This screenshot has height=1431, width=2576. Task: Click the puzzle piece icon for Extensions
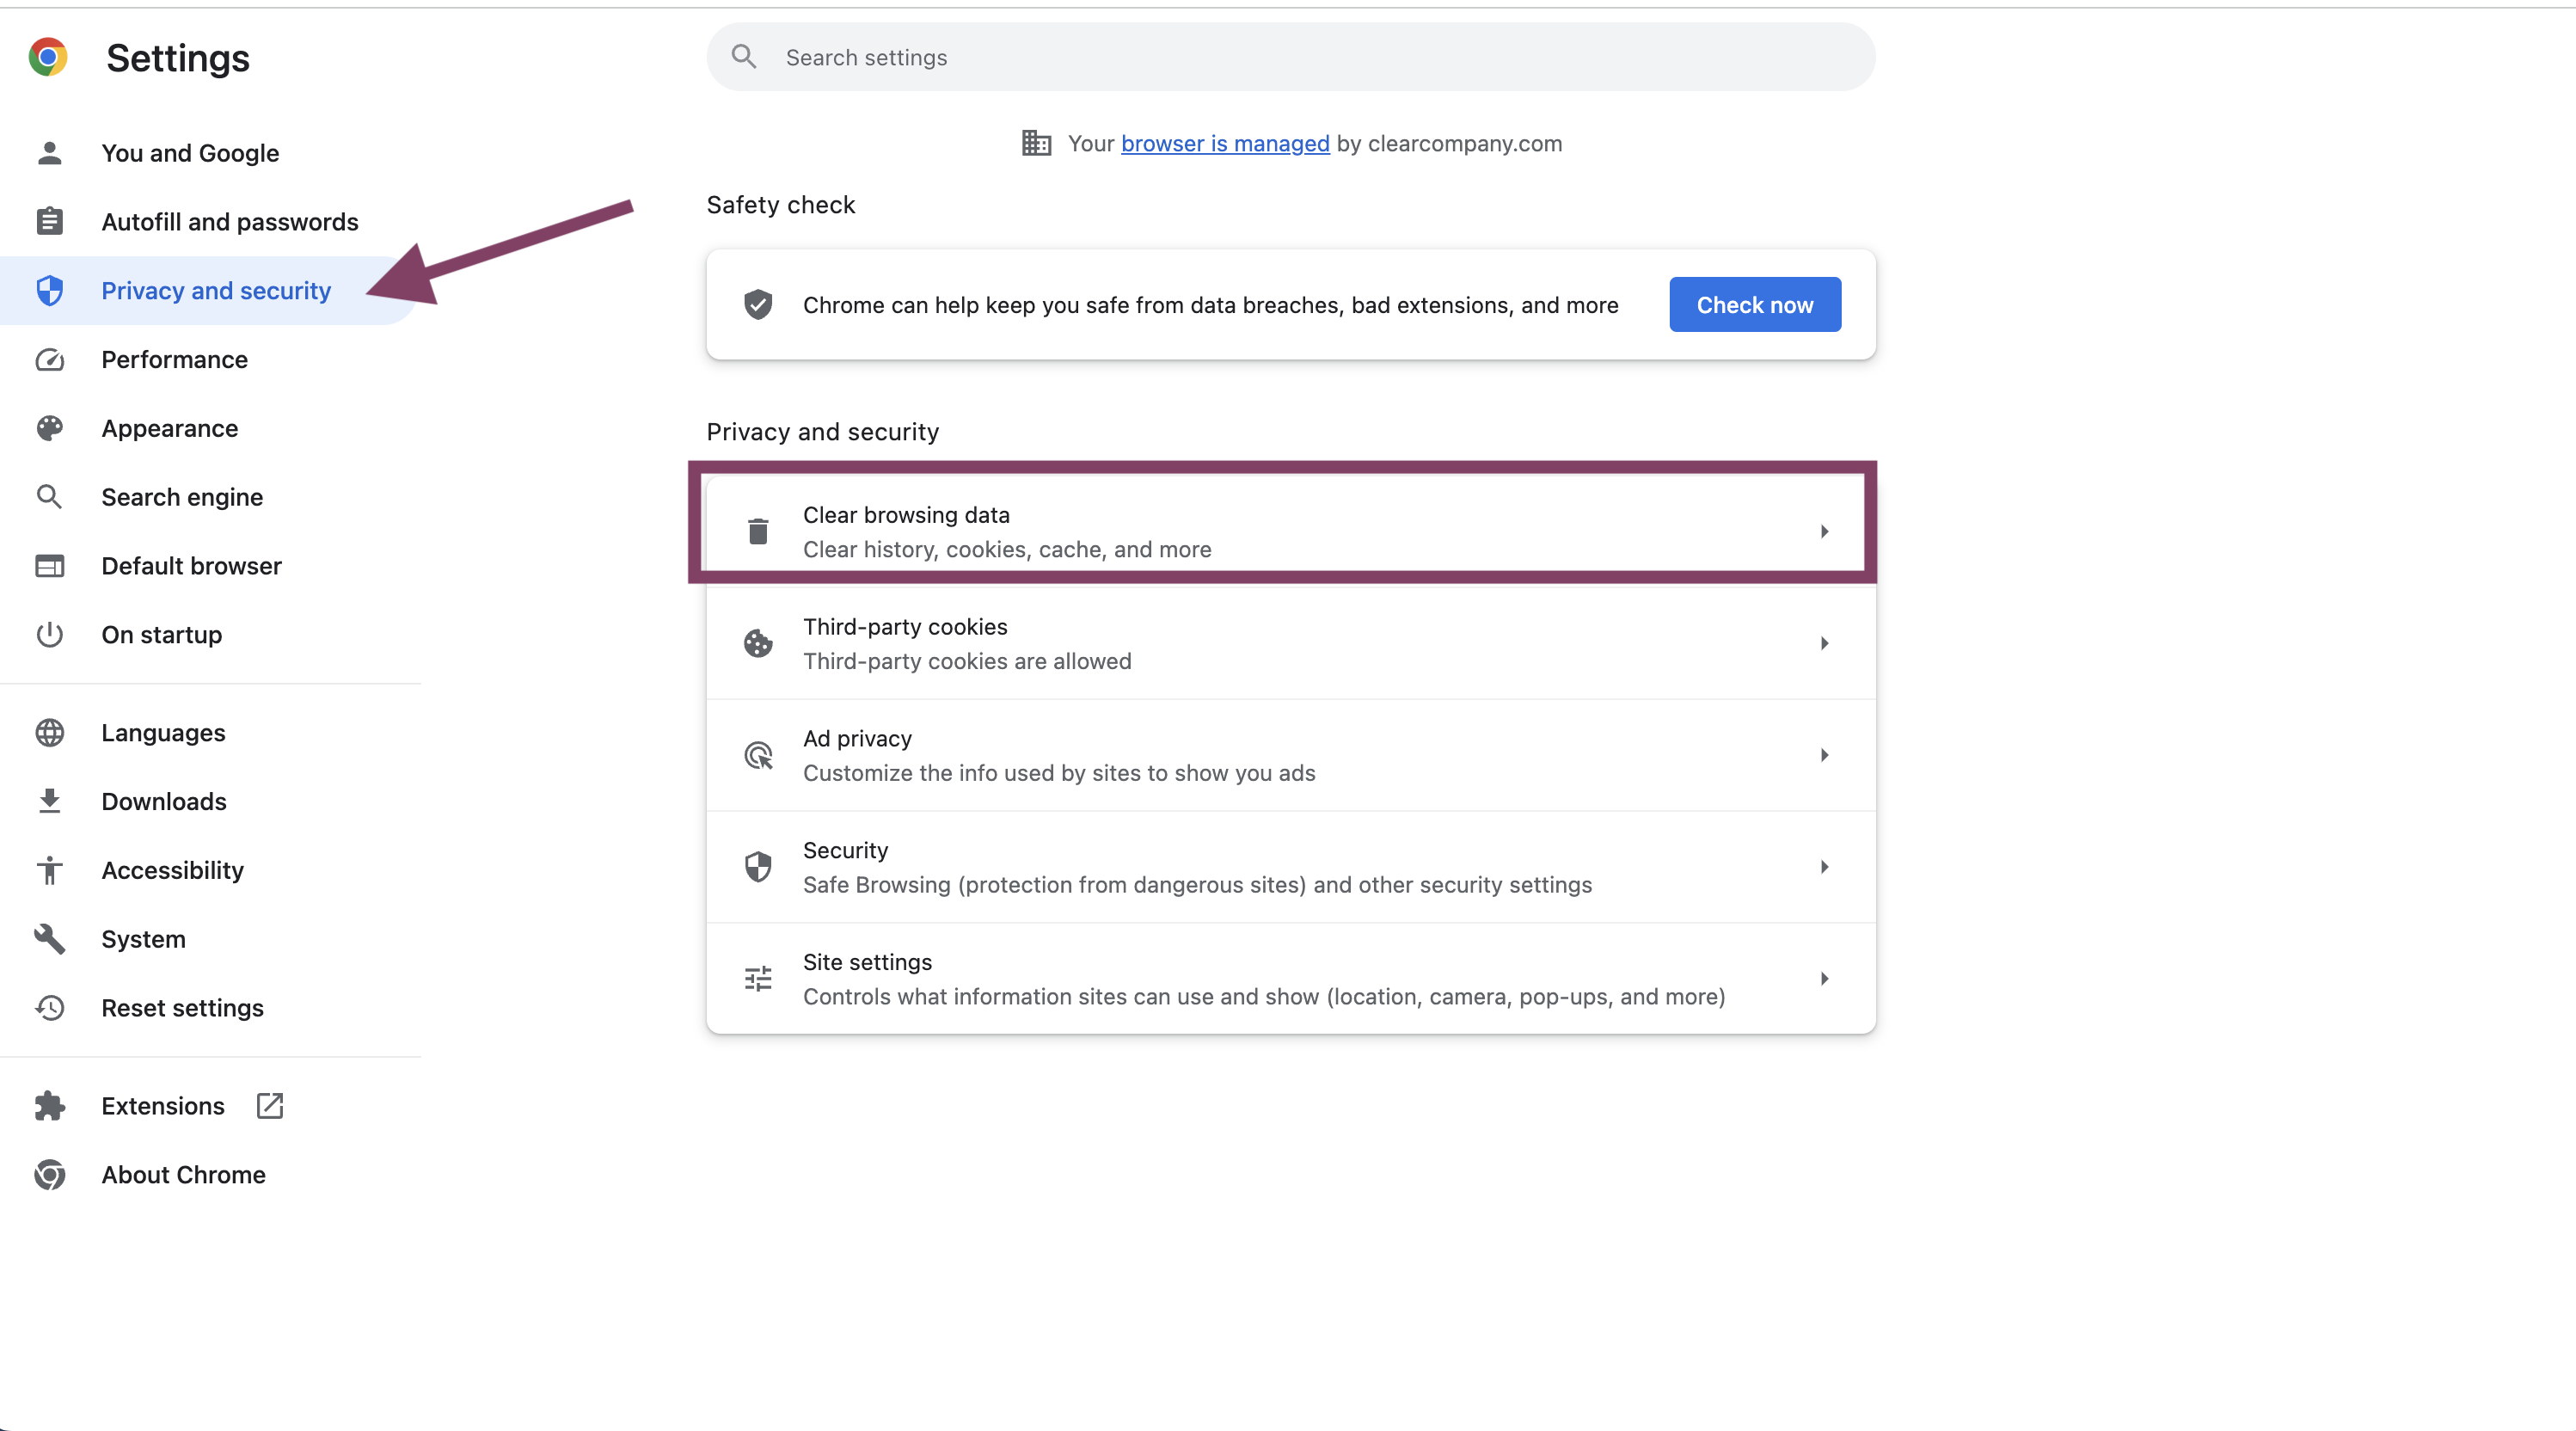click(x=49, y=1106)
